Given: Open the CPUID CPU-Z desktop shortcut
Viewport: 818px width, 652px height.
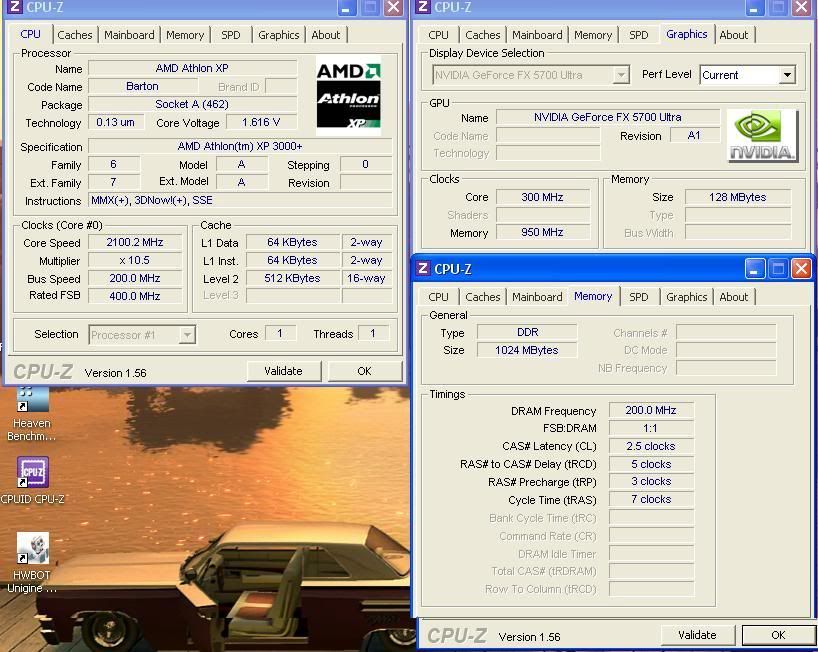Looking at the screenshot, I should (x=32, y=481).
